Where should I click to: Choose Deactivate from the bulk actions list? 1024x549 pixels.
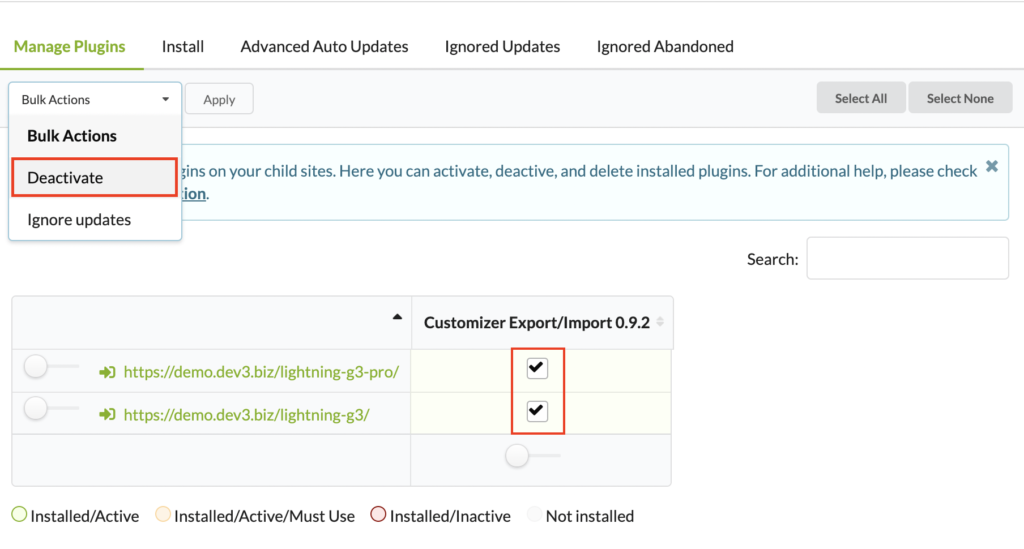pos(94,178)
